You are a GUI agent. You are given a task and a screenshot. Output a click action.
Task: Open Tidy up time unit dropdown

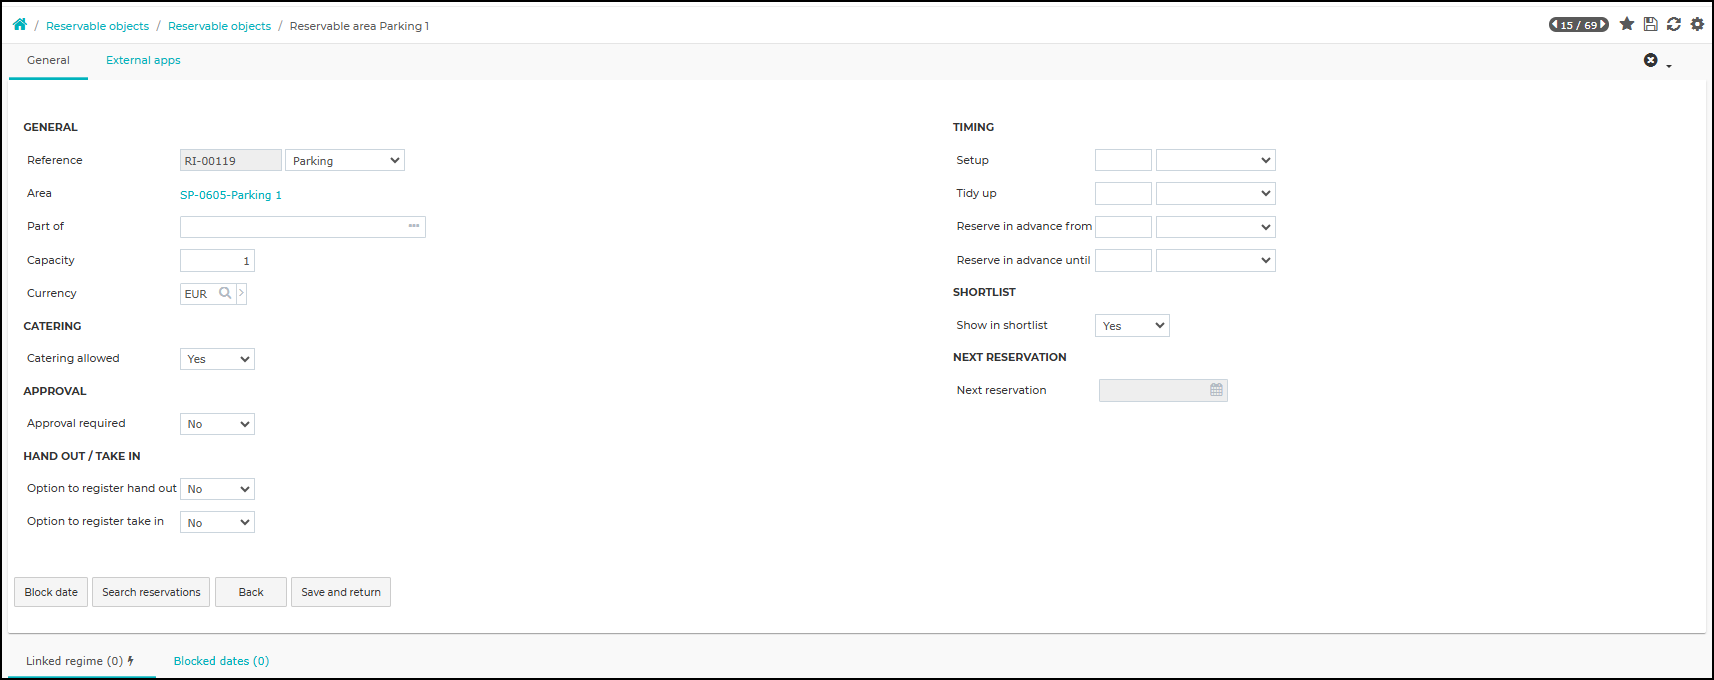[1216, 193]
